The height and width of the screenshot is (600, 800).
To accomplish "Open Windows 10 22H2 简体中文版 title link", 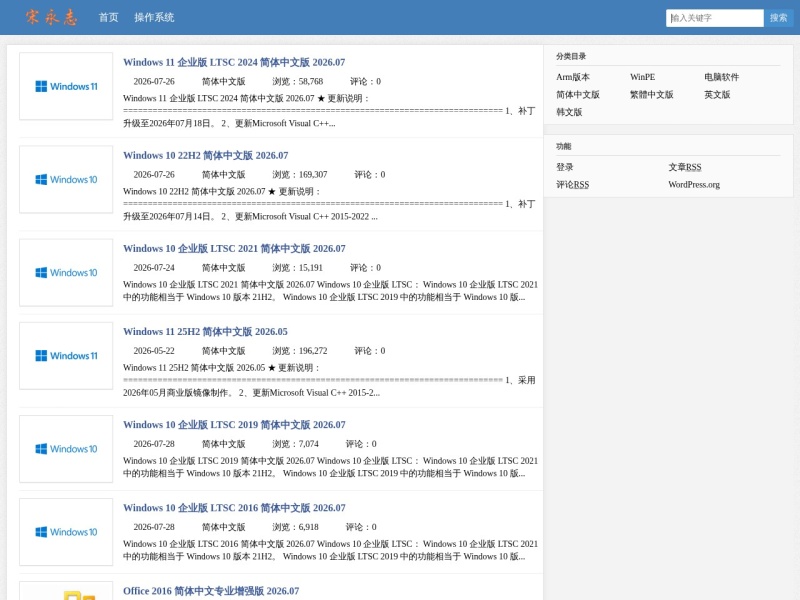I will click(206, 155).
